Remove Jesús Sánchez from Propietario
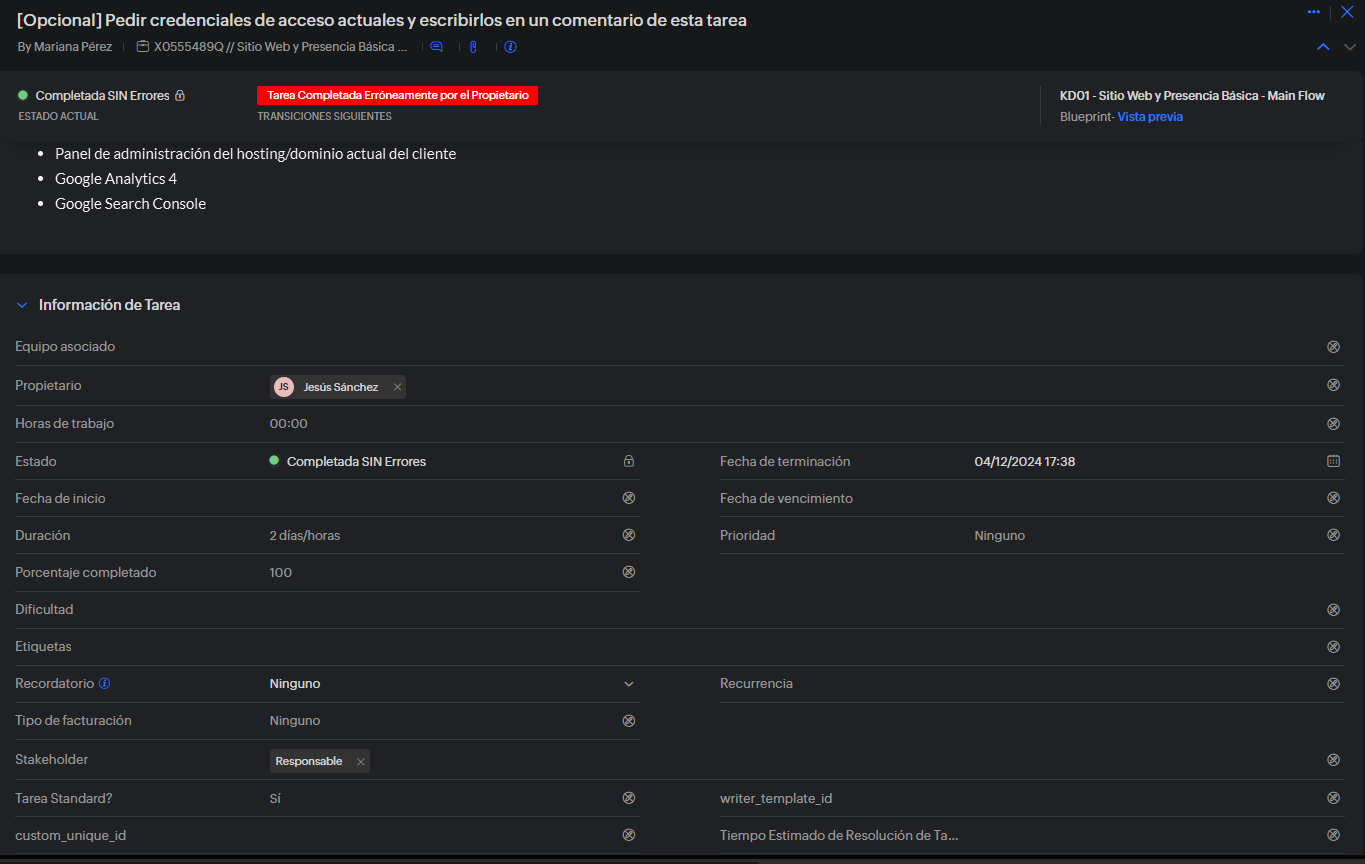 (397, 387)
